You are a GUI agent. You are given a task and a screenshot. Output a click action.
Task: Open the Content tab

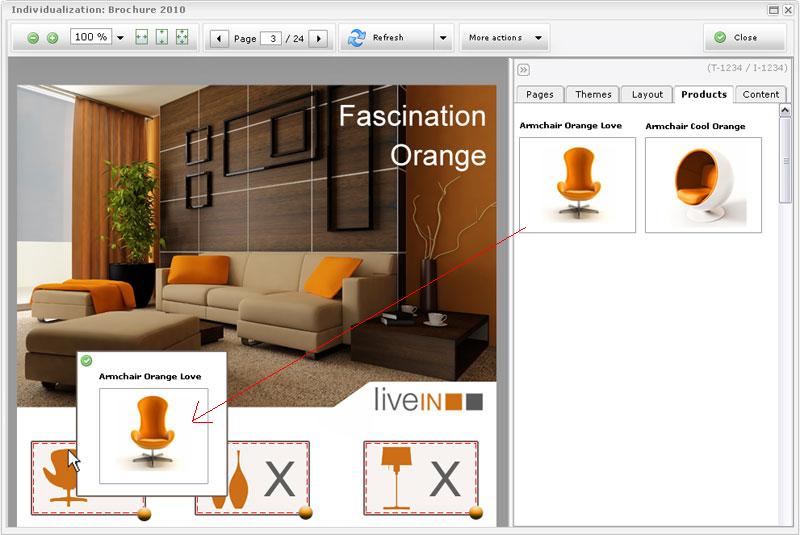(760, 94)
